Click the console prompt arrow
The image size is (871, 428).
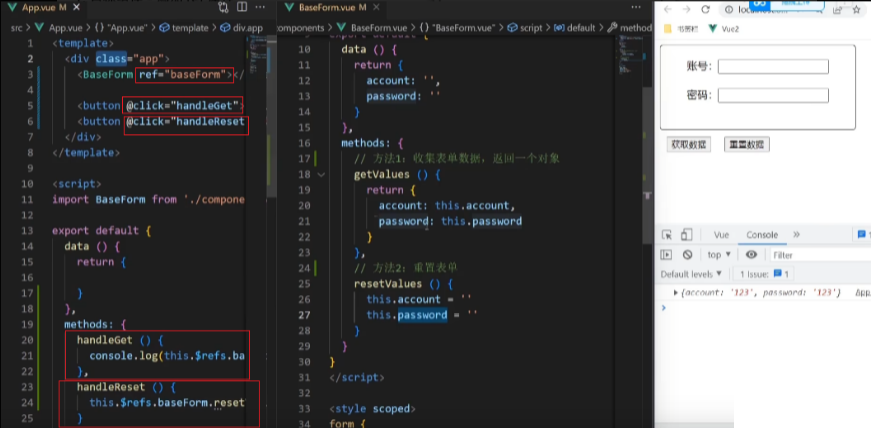click(664, 307)
